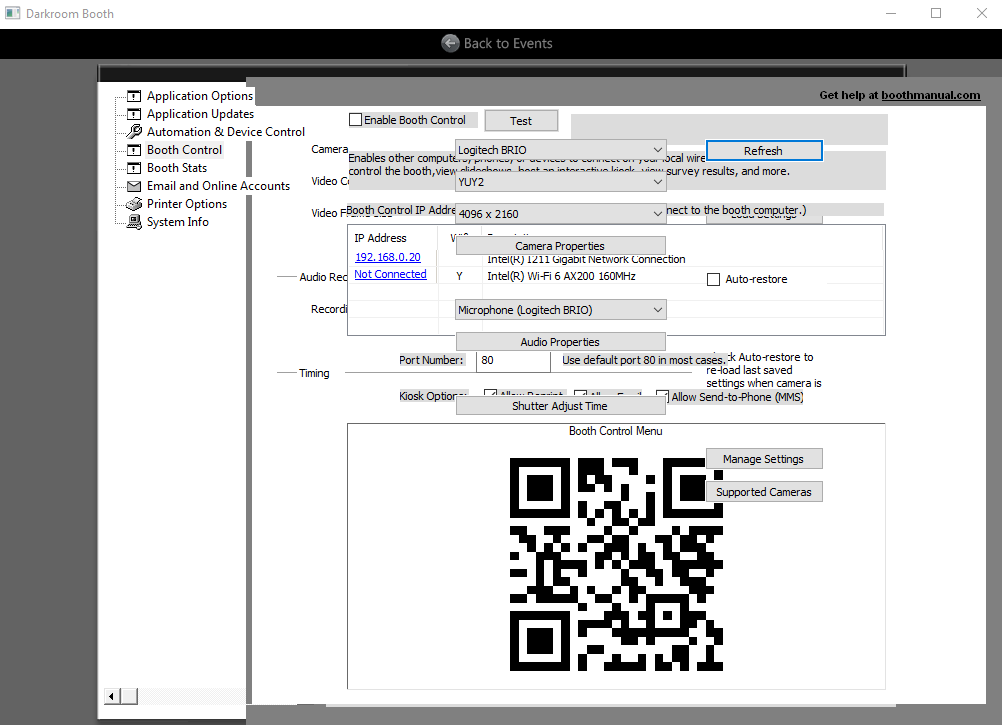Open Audio Properties
This screenshot has height=725, width=1002.
click(560, 342)
